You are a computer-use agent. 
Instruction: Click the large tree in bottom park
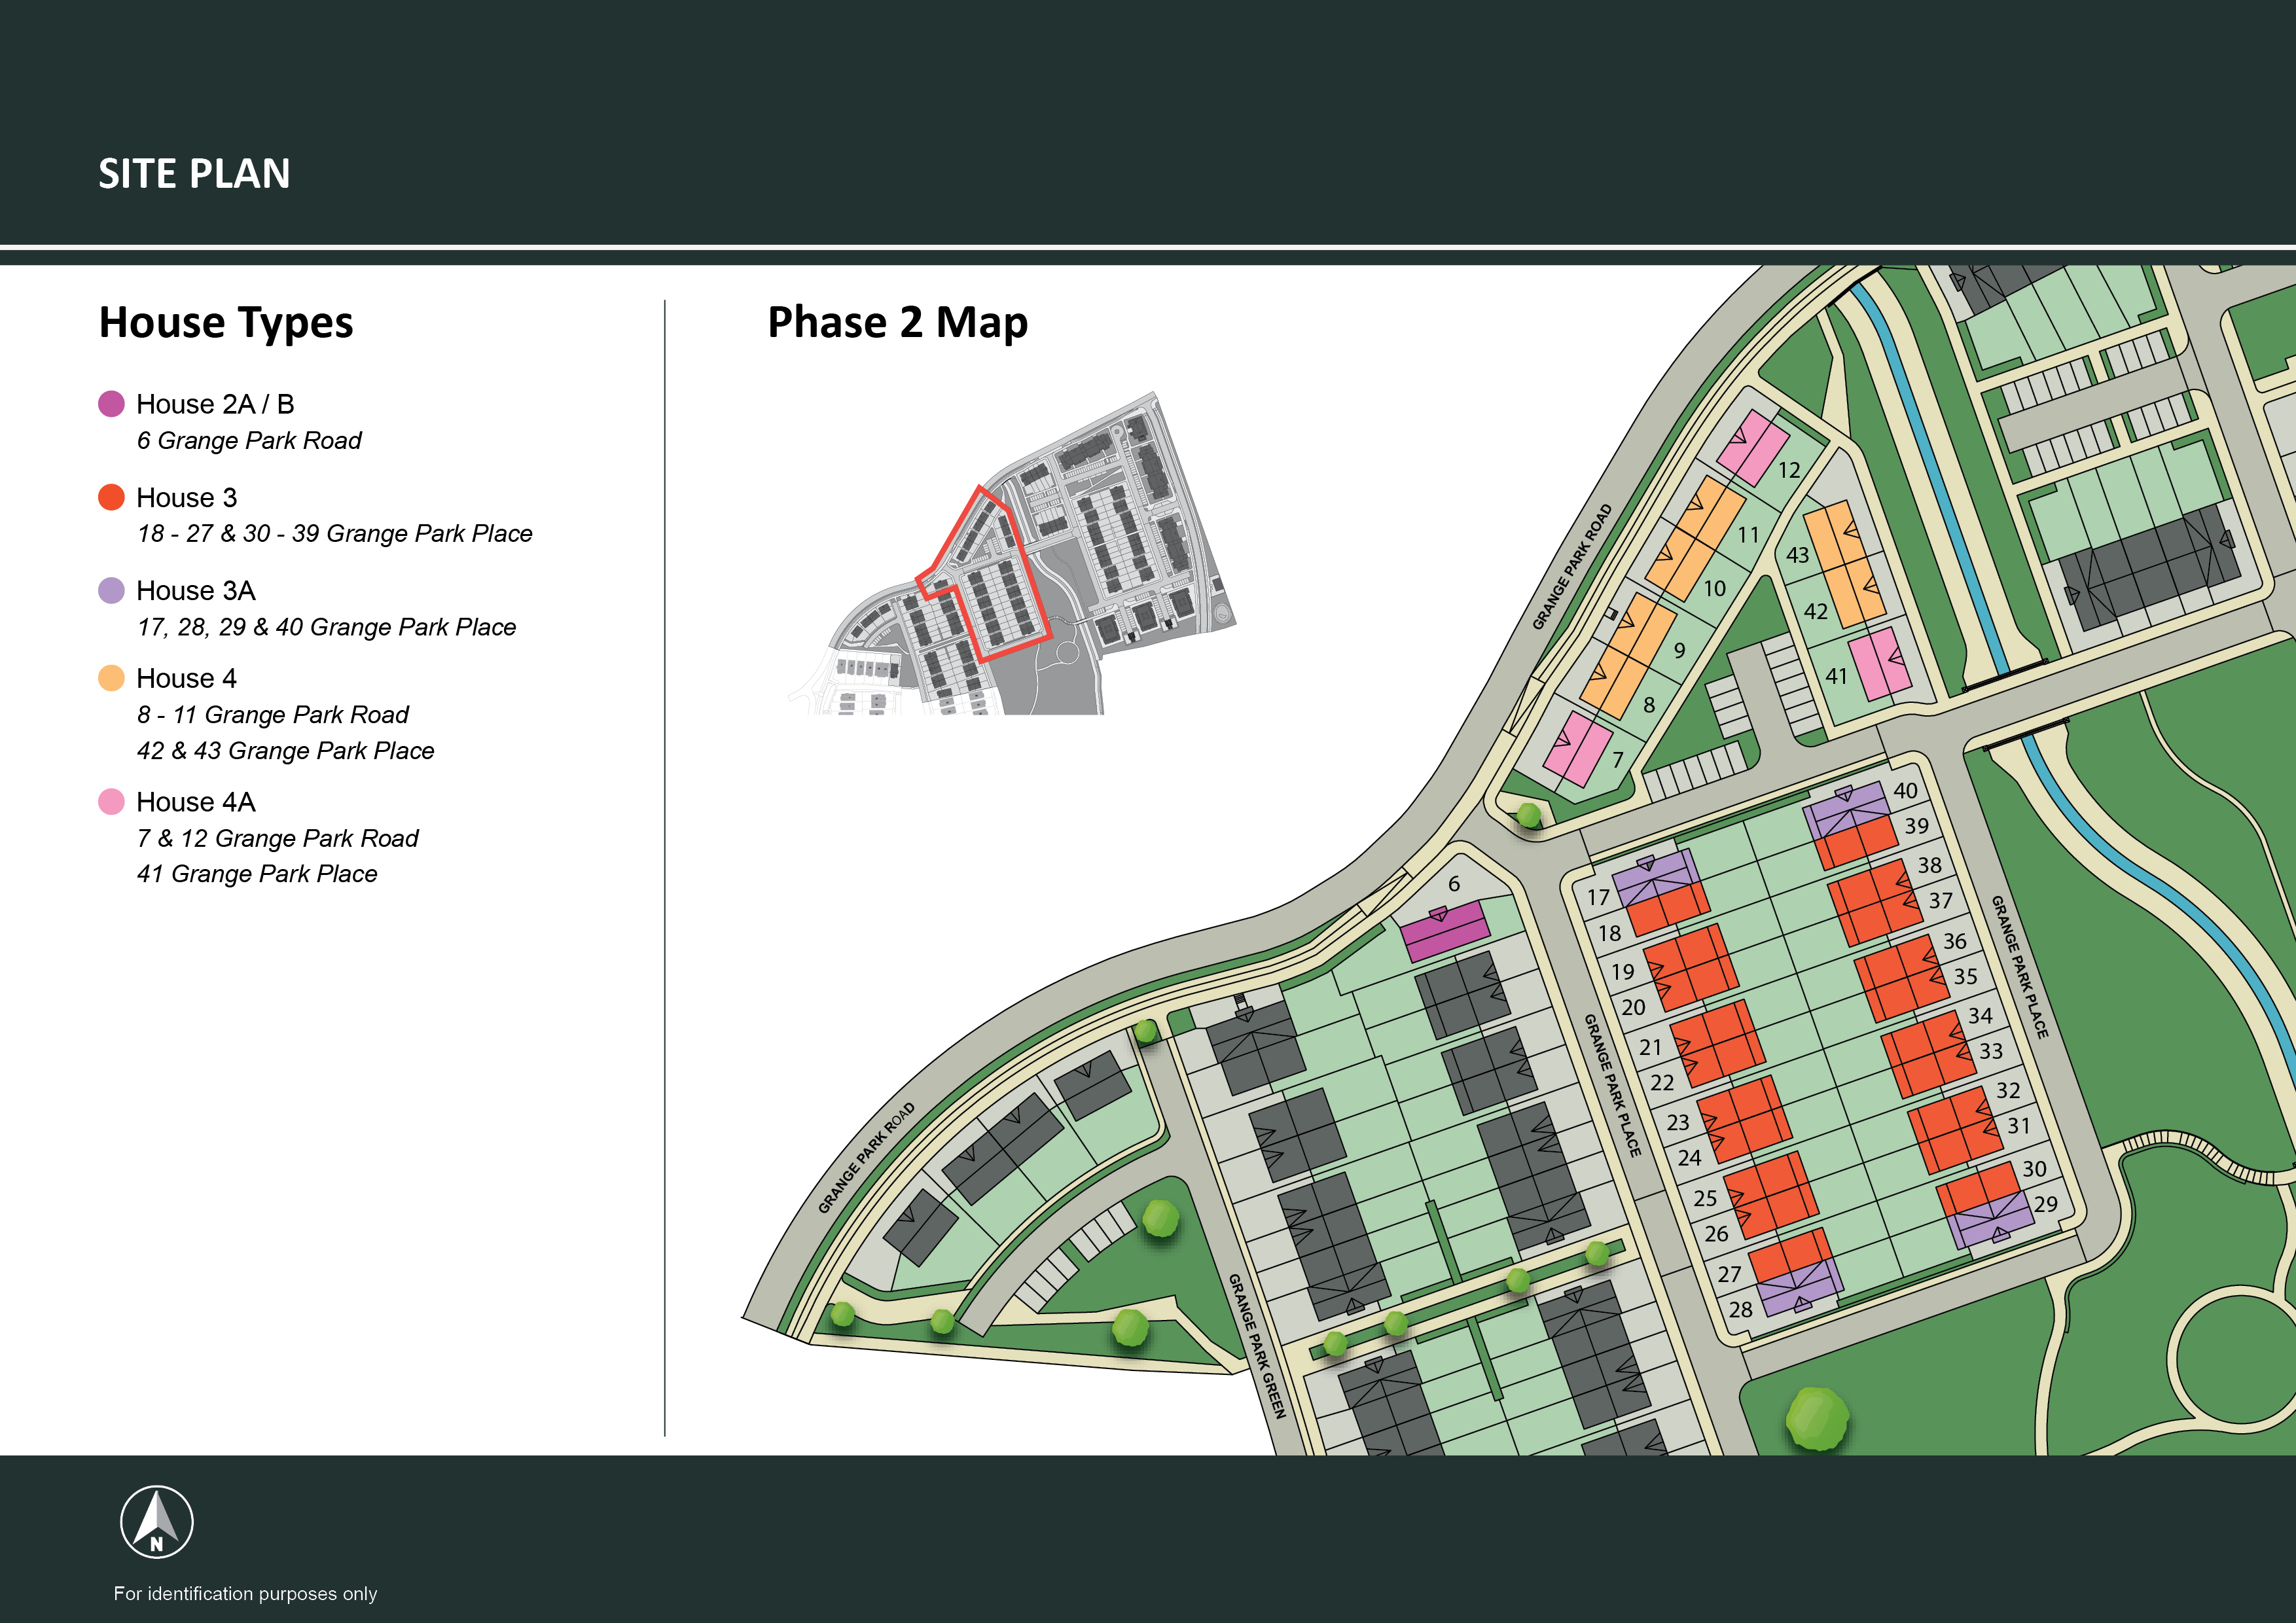(x=1817, y=1418)
